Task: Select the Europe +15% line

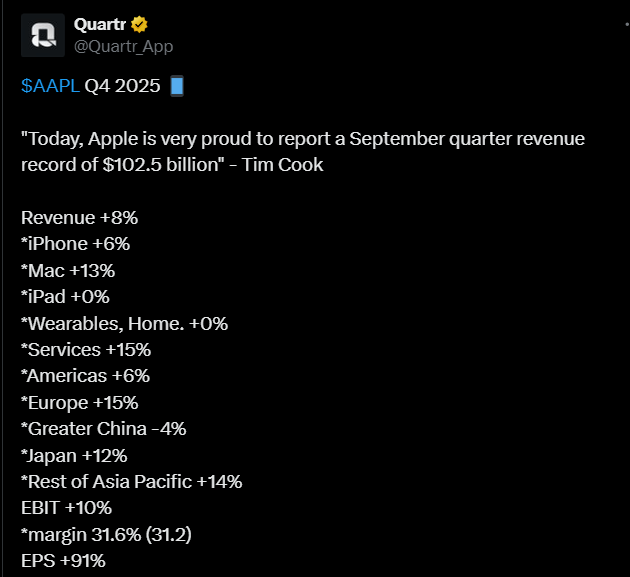Action: tap(79, 402)
